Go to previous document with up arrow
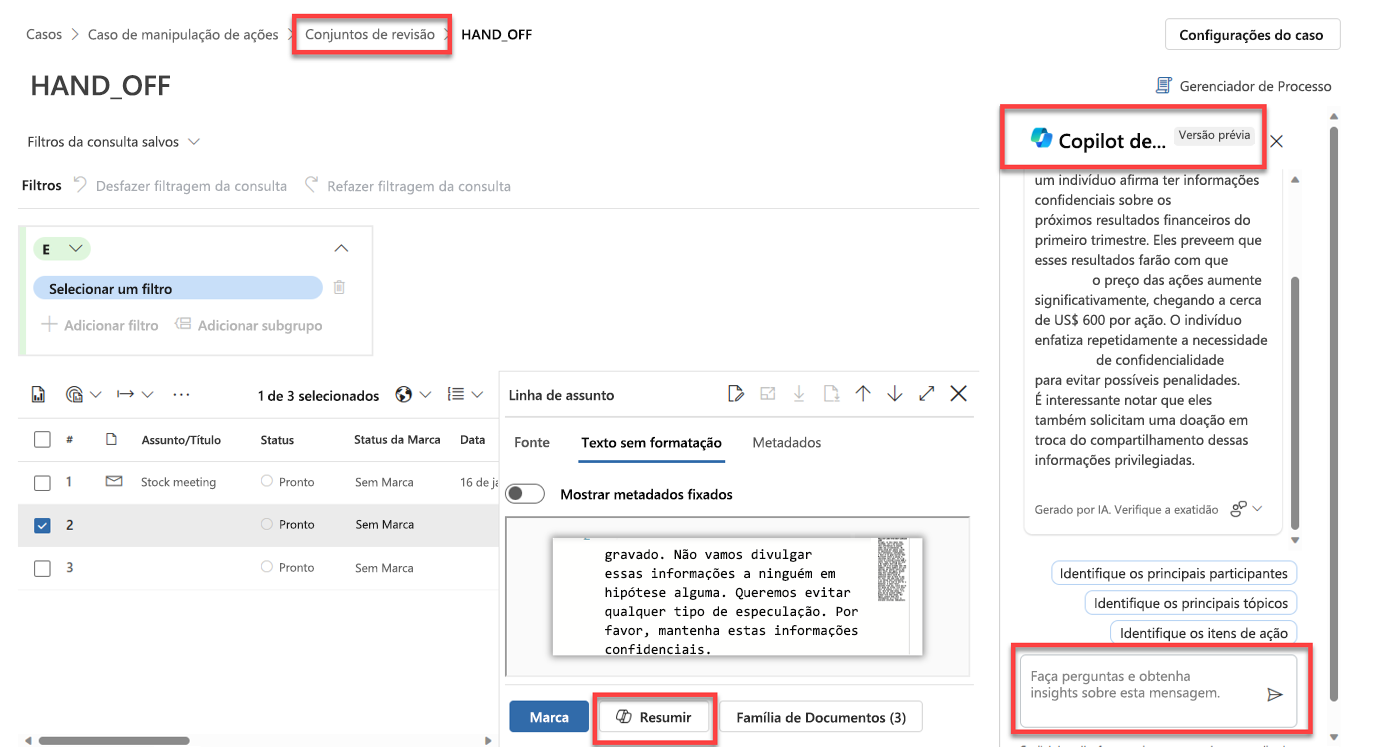The image size is (1377, 747). point(863,394)
